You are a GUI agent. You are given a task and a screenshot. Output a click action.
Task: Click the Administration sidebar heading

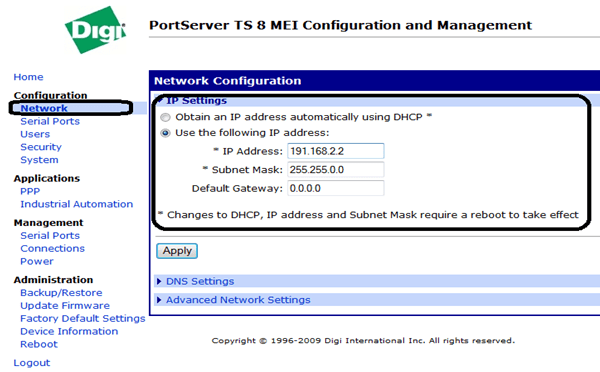point(53,280)
